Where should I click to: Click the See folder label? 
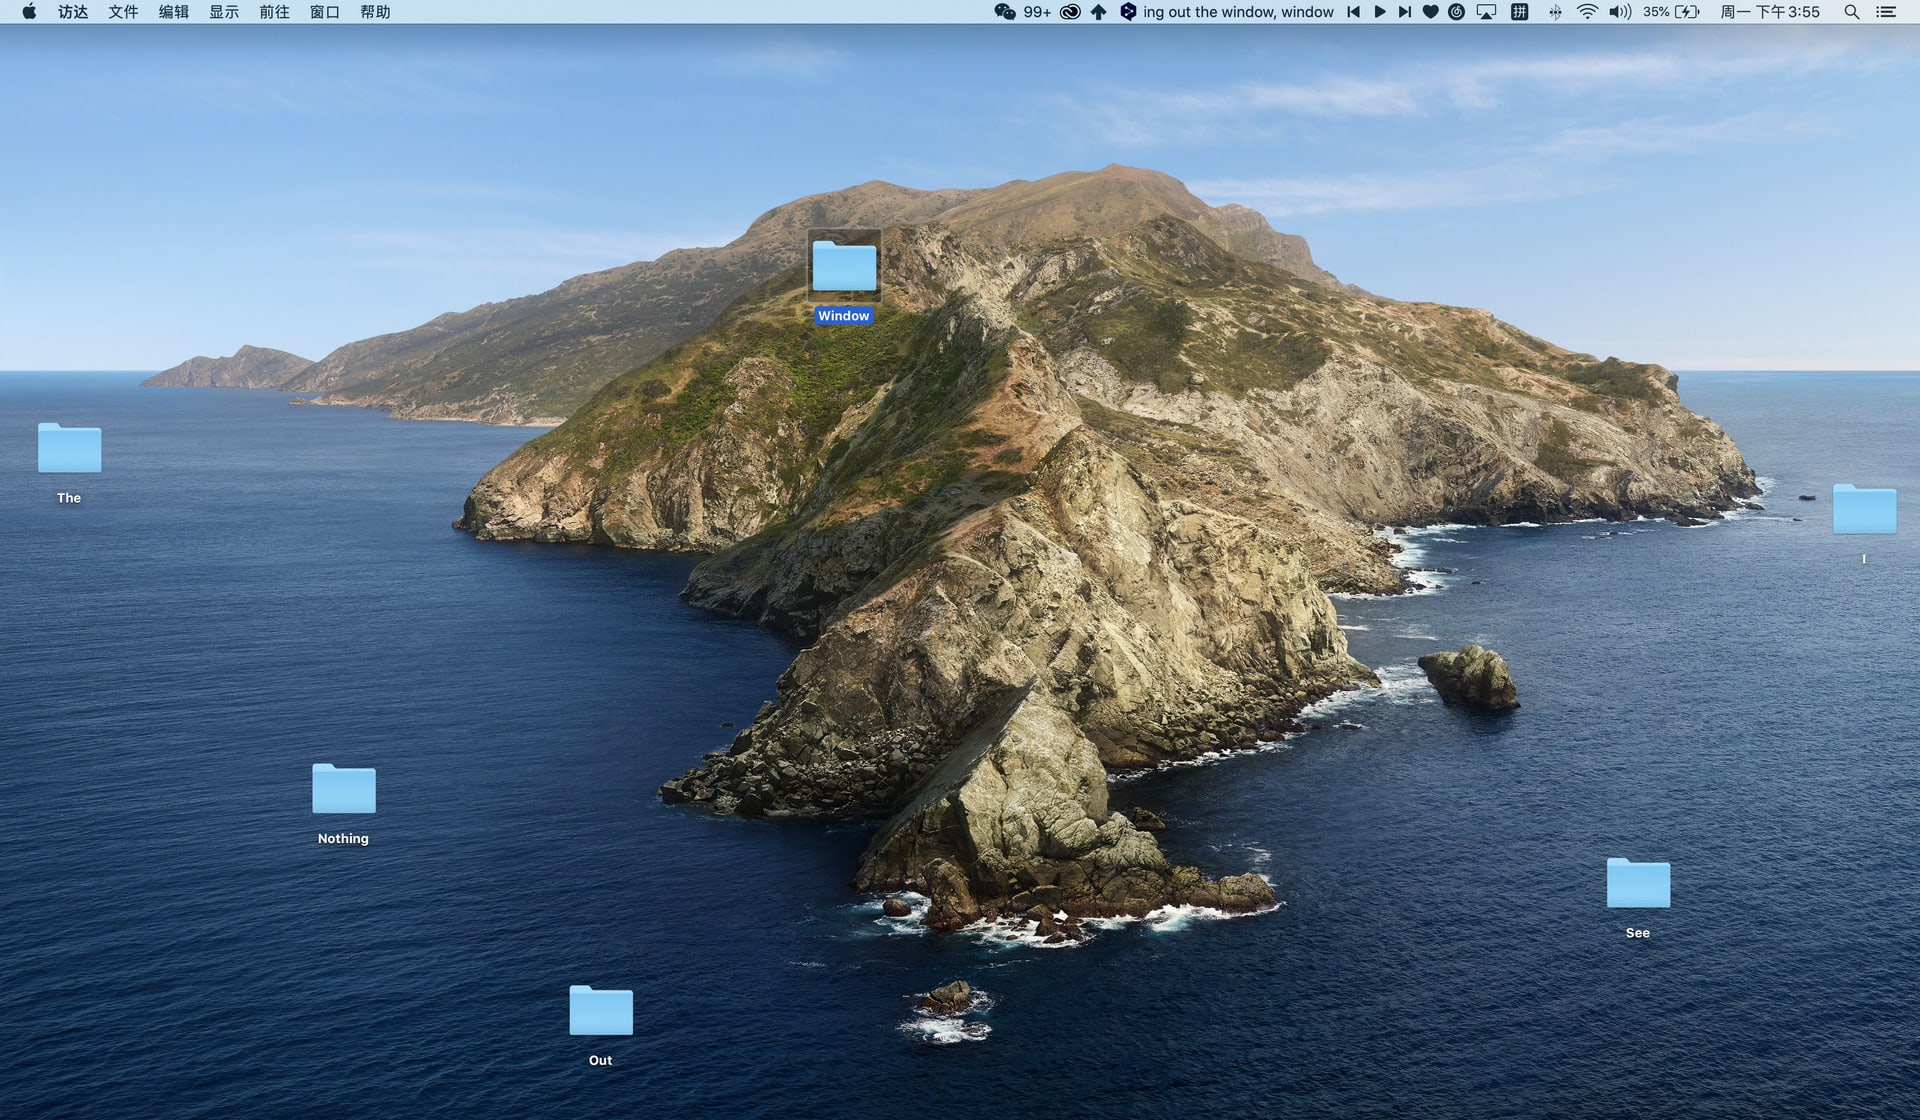1638,933
